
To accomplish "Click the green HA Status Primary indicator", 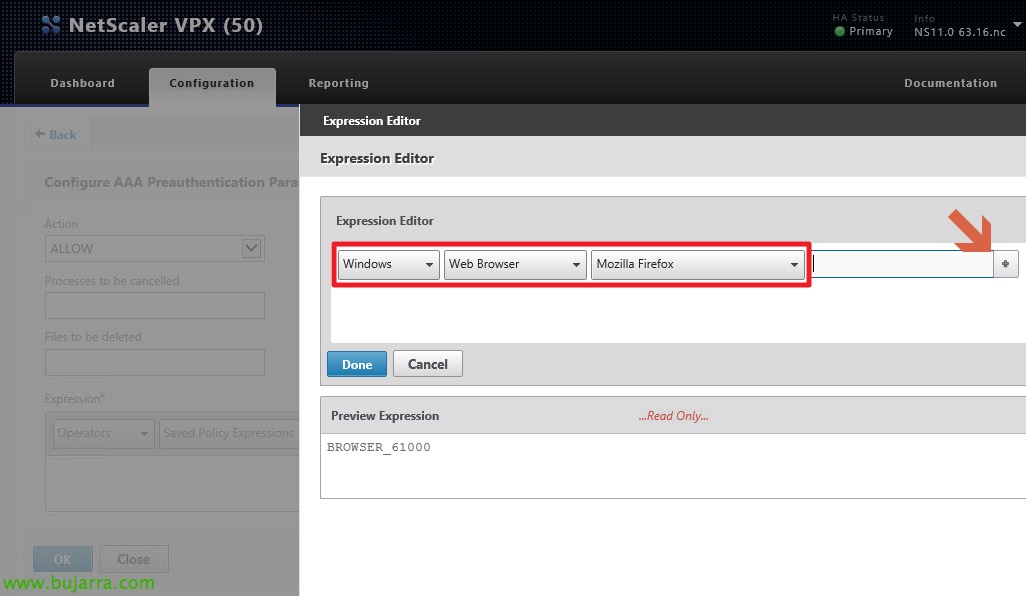I will click(840, 31).
